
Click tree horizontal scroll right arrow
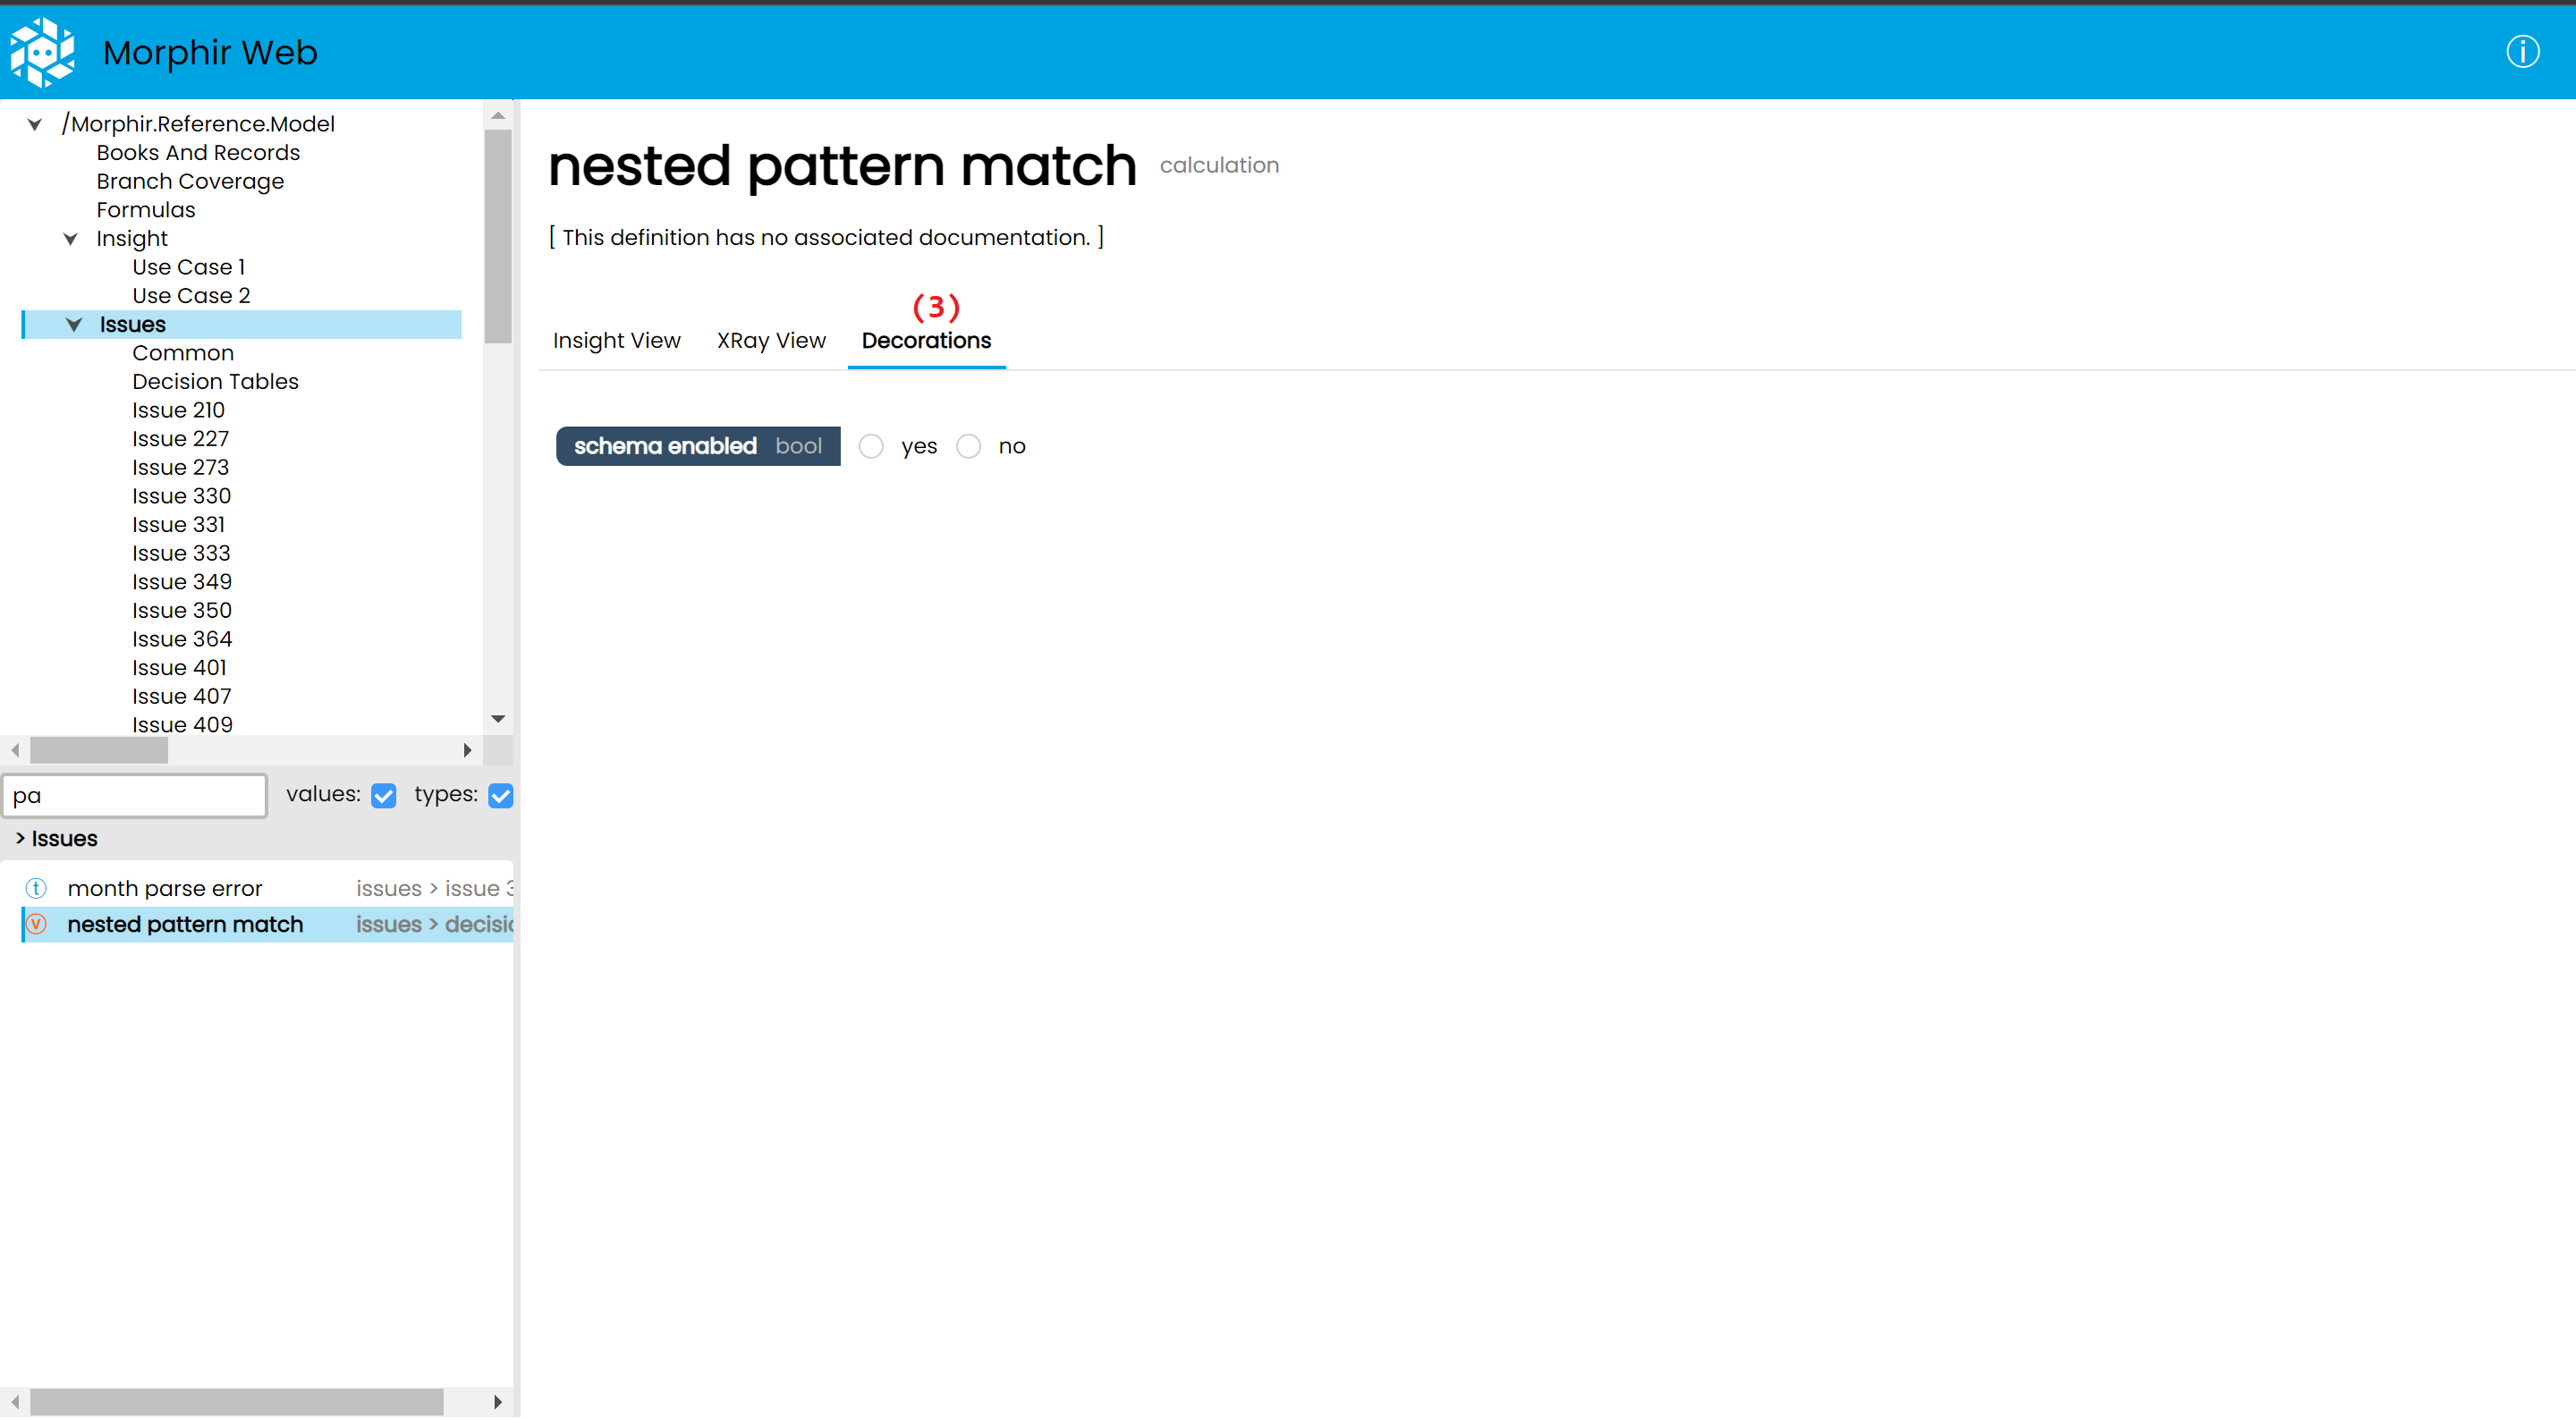pyautogui.click(x=467, y=750)
